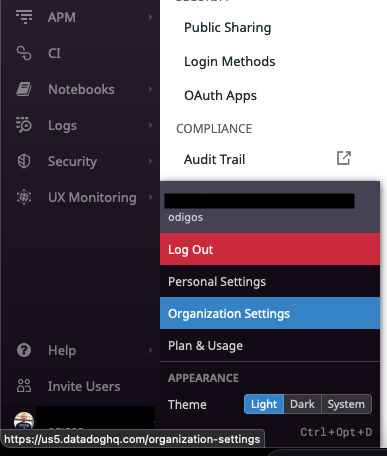Click the Ctrl+Opt+D shortcut hint
Image resolution: width=387 pixels, height=456 pixels.
point(336,432)
